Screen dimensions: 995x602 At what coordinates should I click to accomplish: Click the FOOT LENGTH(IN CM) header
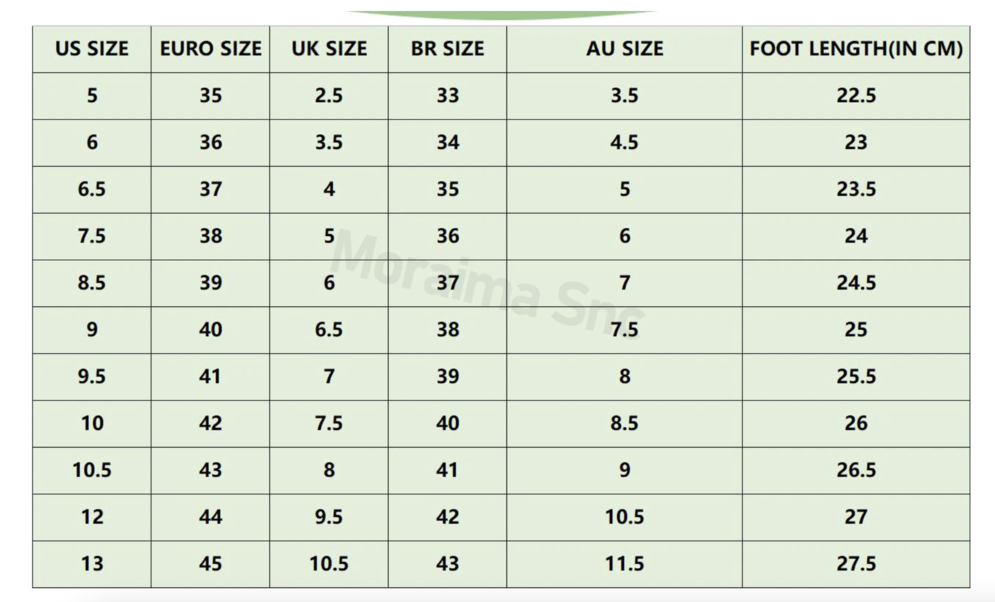pos(856,49)
